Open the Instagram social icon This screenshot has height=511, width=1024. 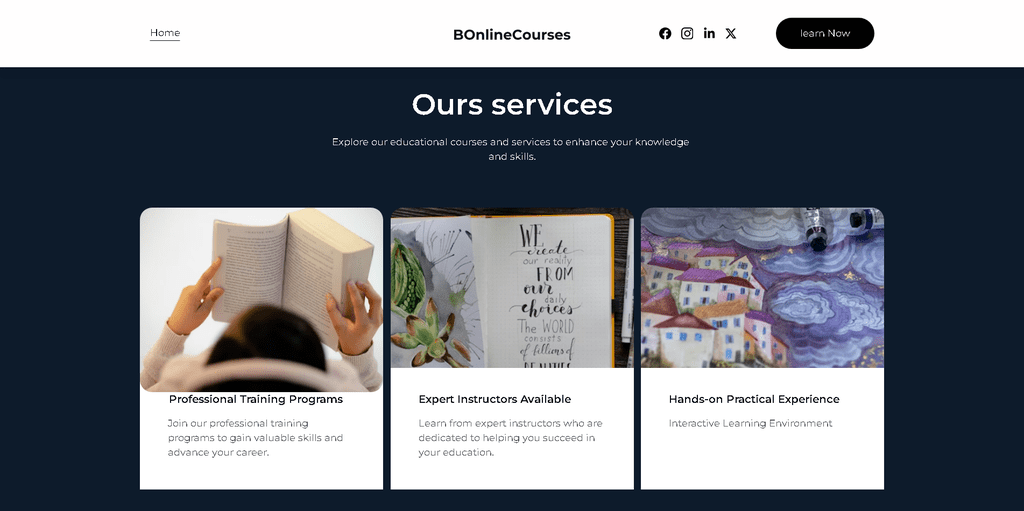687,33
